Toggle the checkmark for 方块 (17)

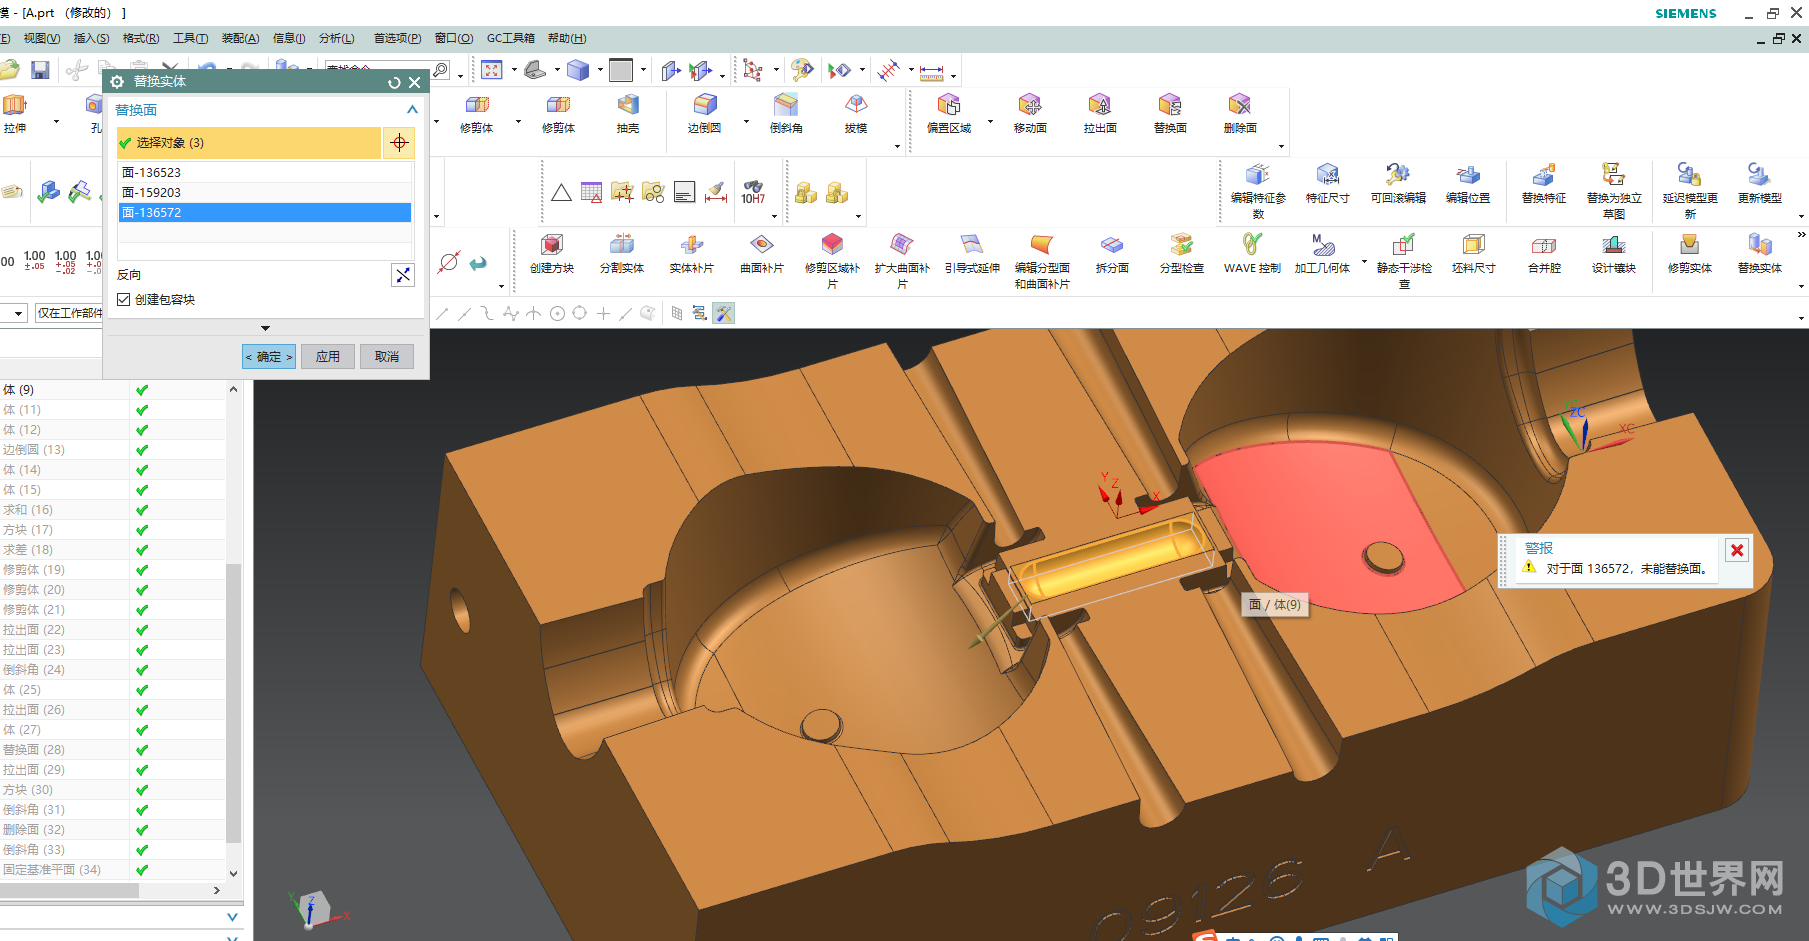coord(142,530)
